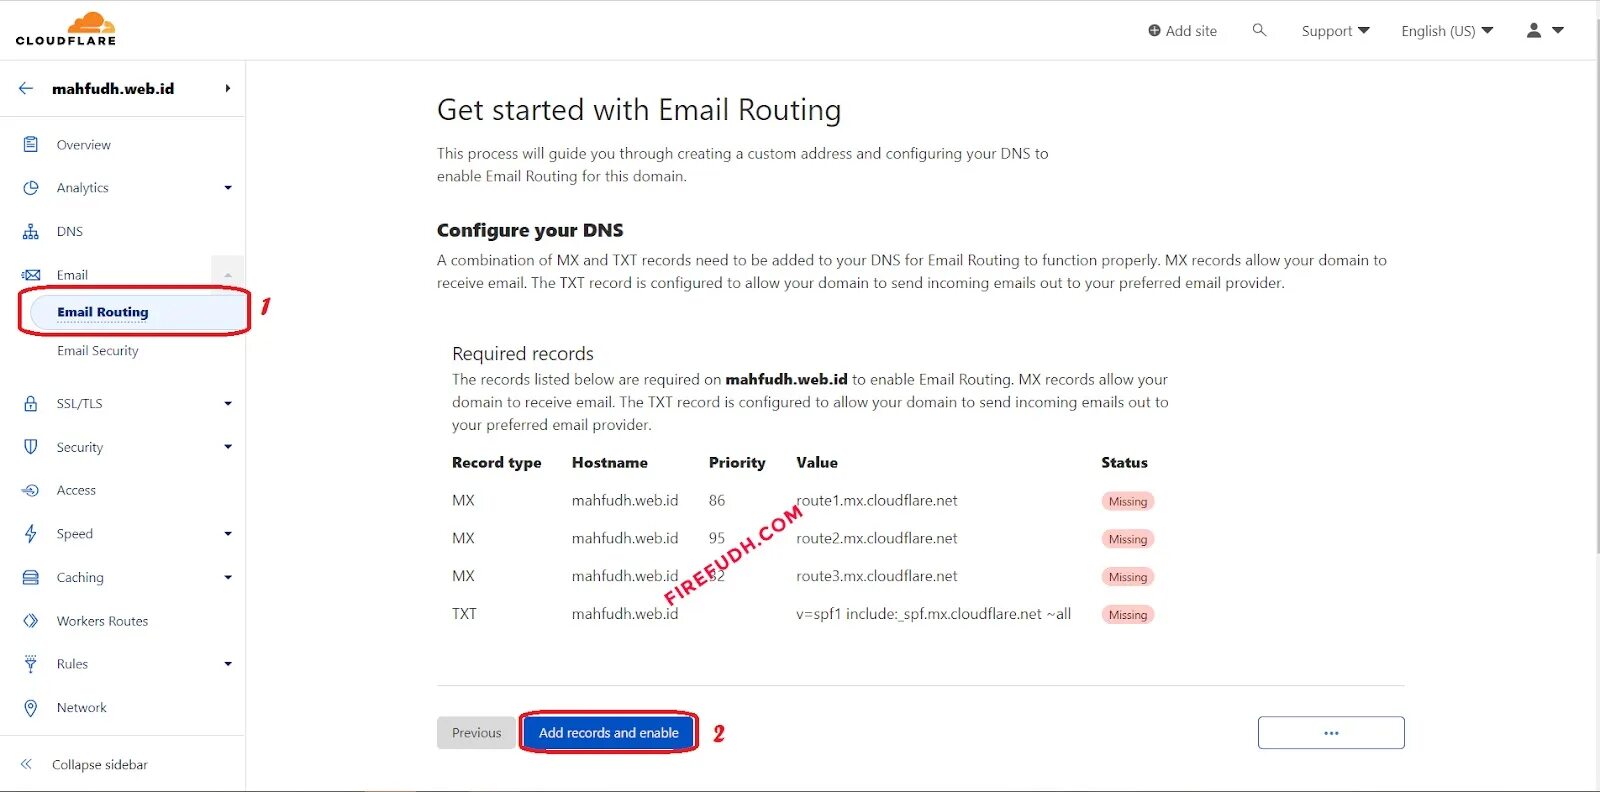The width and height of the screenshot is (1600, 792).
Task: Click the mahfudh.web.id domain name in sidebar
Action: 113,88
